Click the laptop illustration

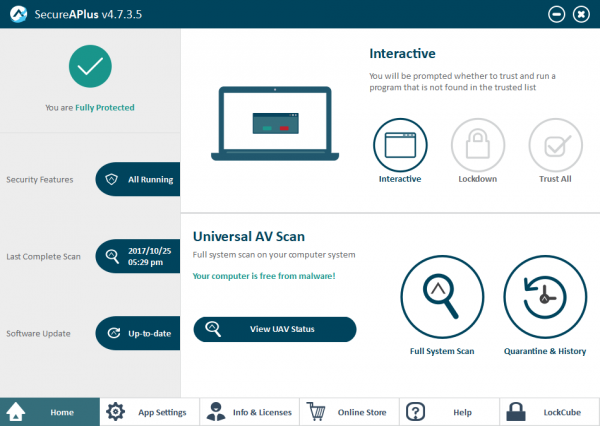tap(275, 124)
